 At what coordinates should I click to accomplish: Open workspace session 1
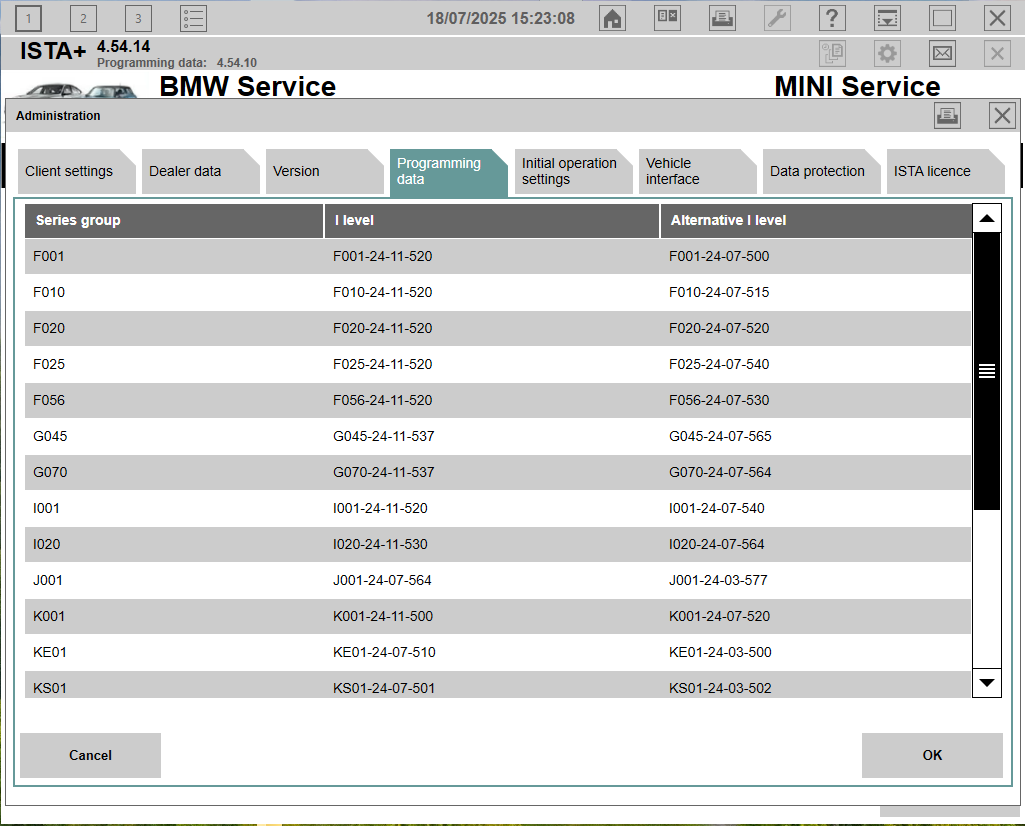28,17
